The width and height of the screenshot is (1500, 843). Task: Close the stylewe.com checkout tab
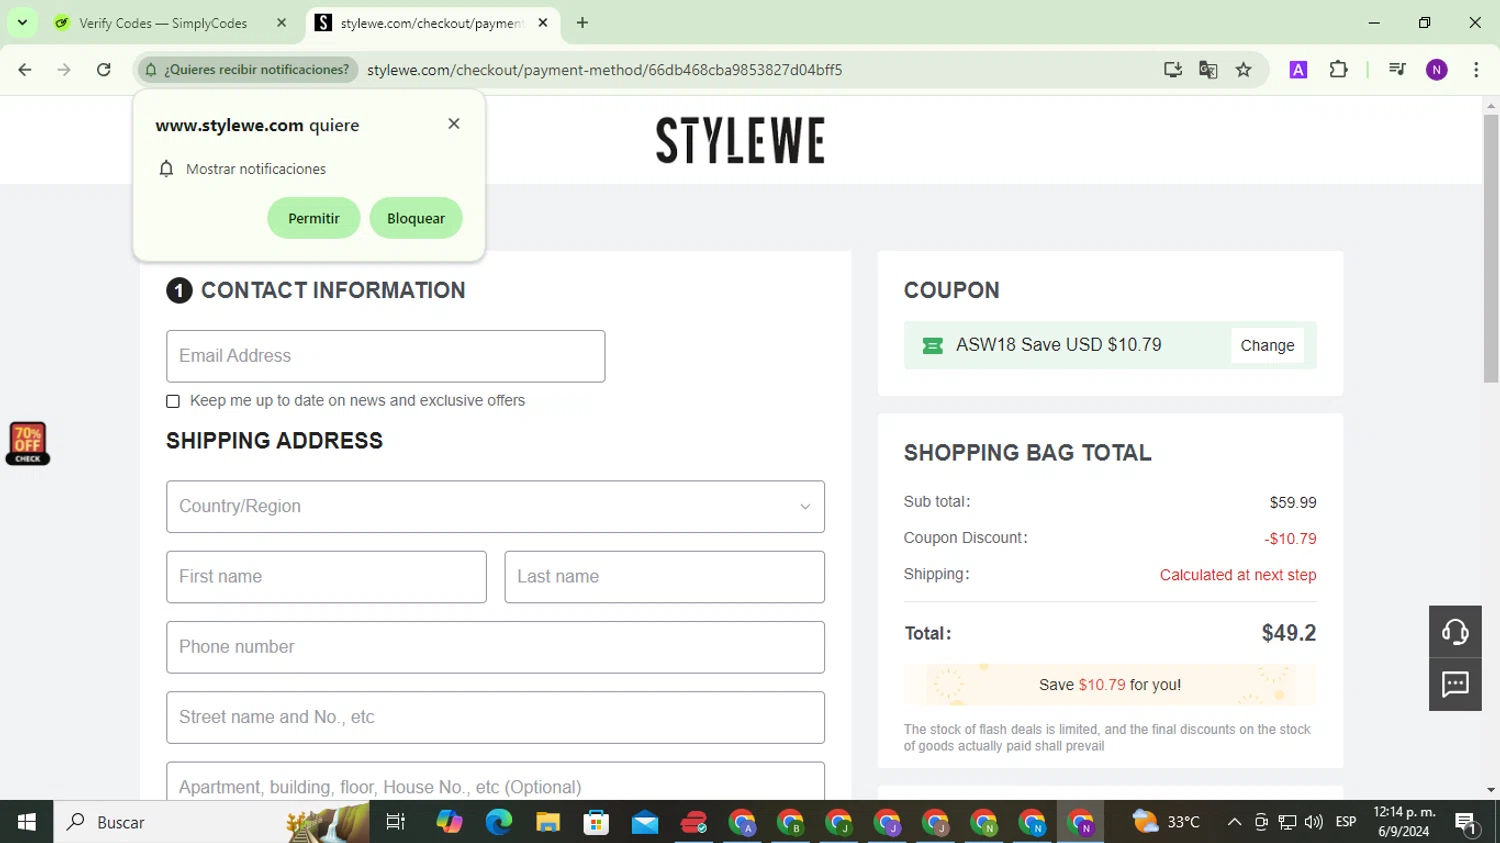point(543,23)
